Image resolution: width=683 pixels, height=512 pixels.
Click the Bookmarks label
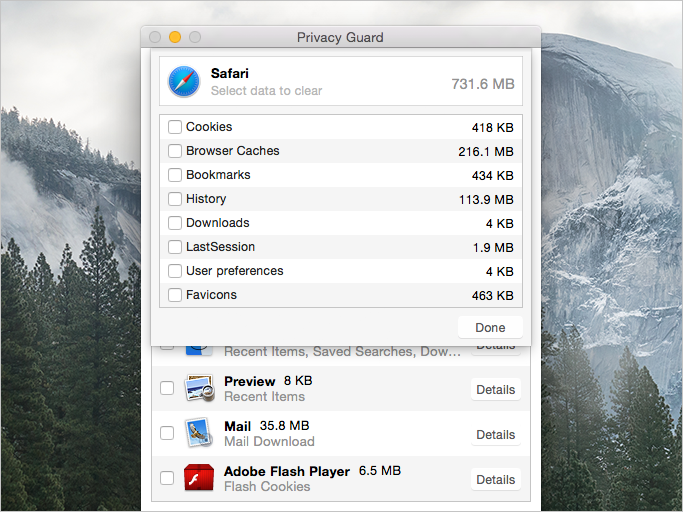tap(218, 175)
